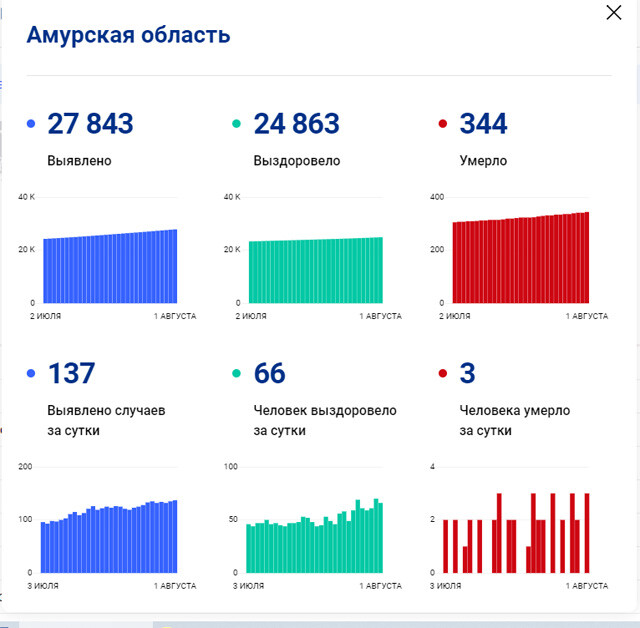Click the blue daily cases bar chart

tap(109, 537)
